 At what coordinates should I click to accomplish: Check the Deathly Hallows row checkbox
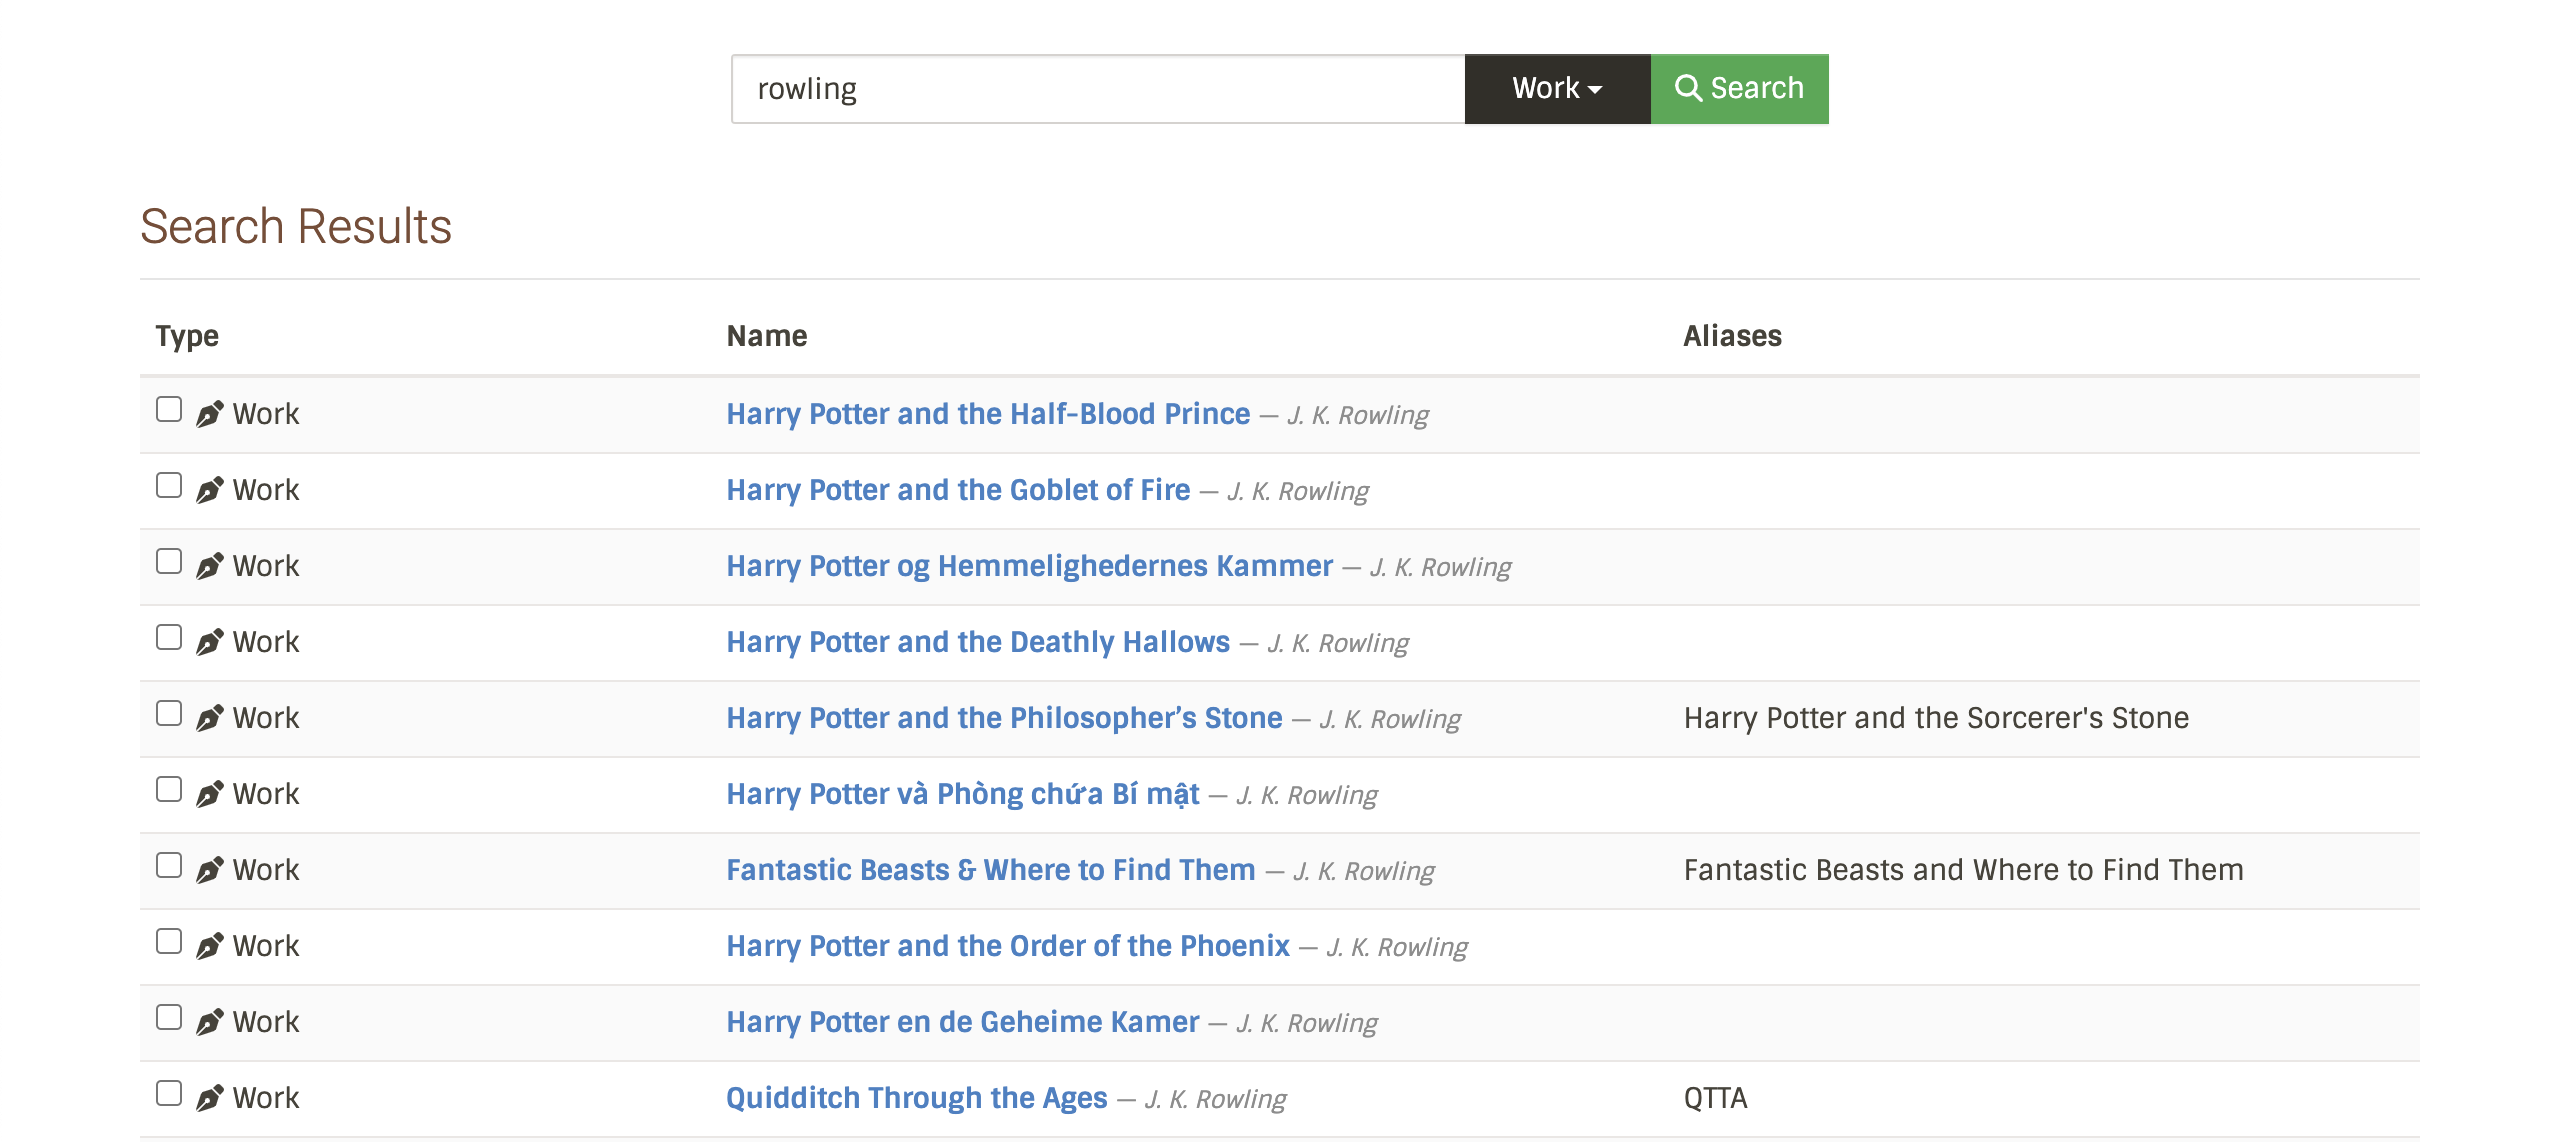169,637
